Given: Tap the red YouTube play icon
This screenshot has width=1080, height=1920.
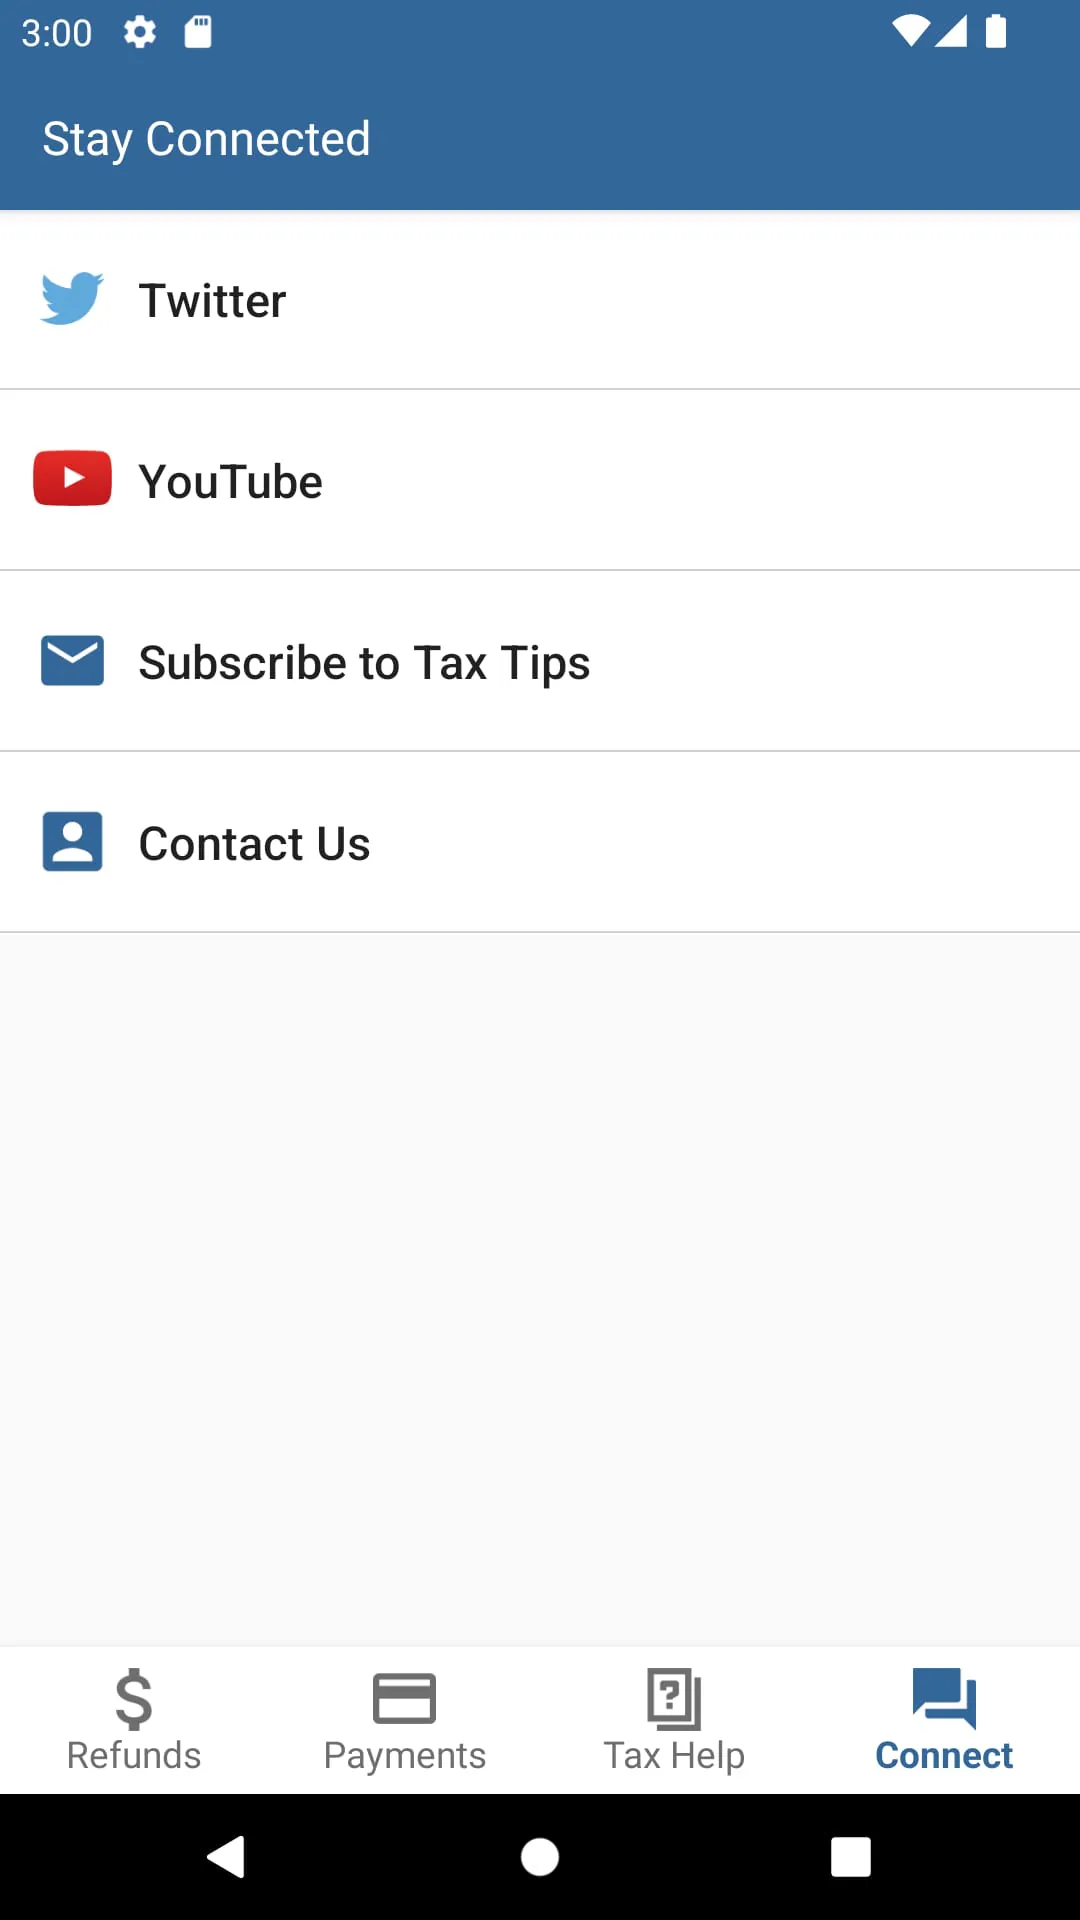Looking at the screenshot, I should click(72, 478).
